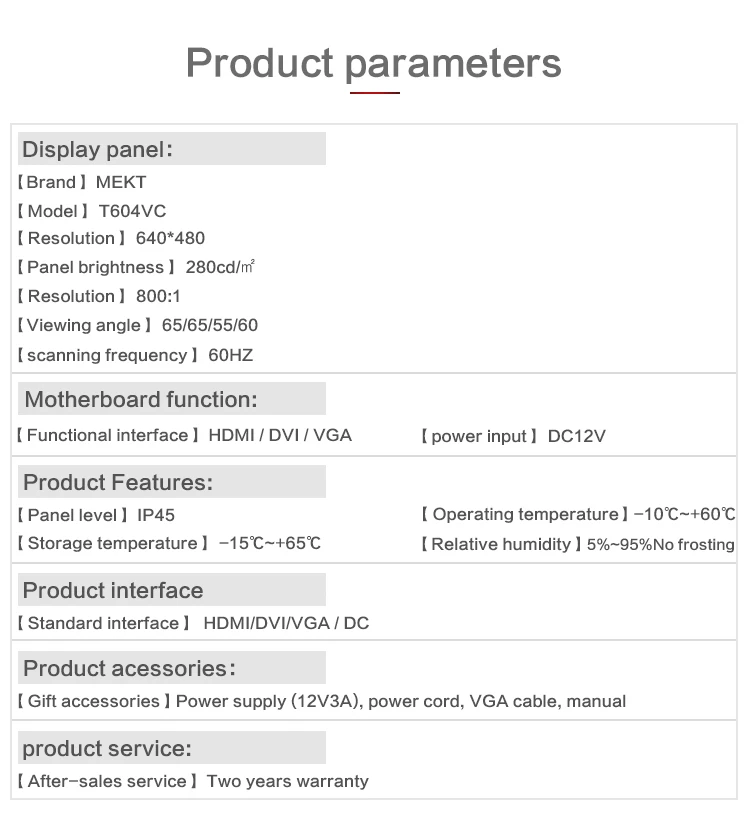Viewport: 750px width, 825px height.
Task: Click the Relative humidity No frosting text
Action: [x=577, y=544]
